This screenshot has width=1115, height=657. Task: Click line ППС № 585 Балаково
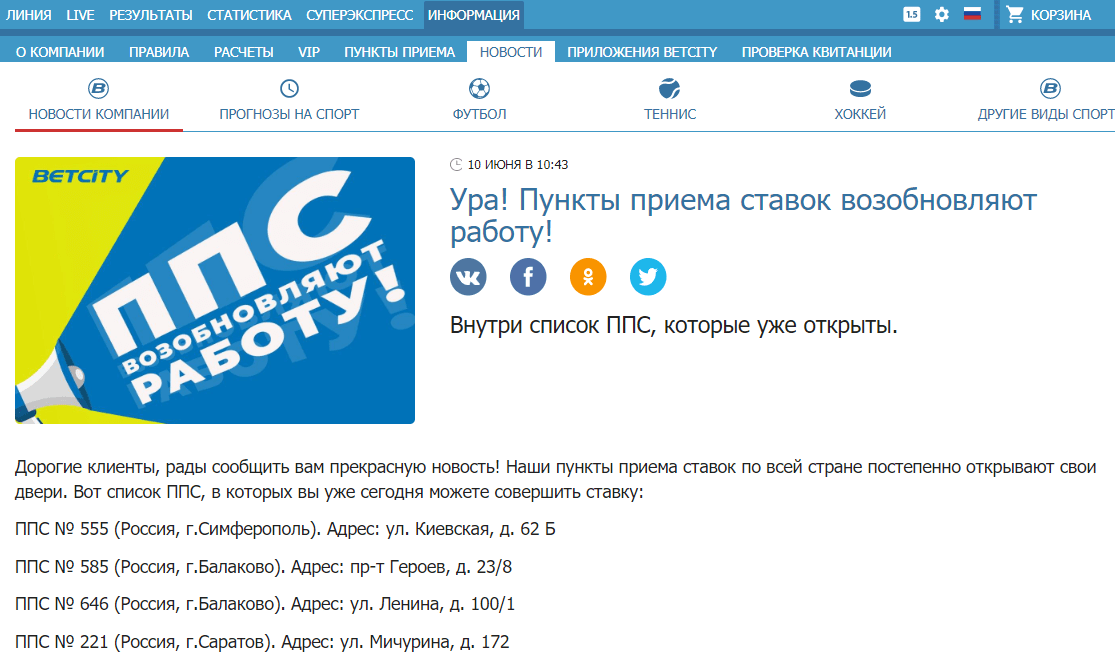(x=263, y=567)
